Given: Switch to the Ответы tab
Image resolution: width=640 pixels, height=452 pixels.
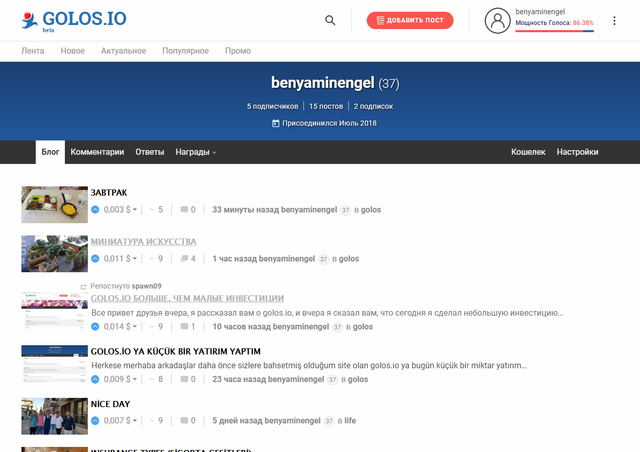Looking at the screenshot, I should point(150,152).
